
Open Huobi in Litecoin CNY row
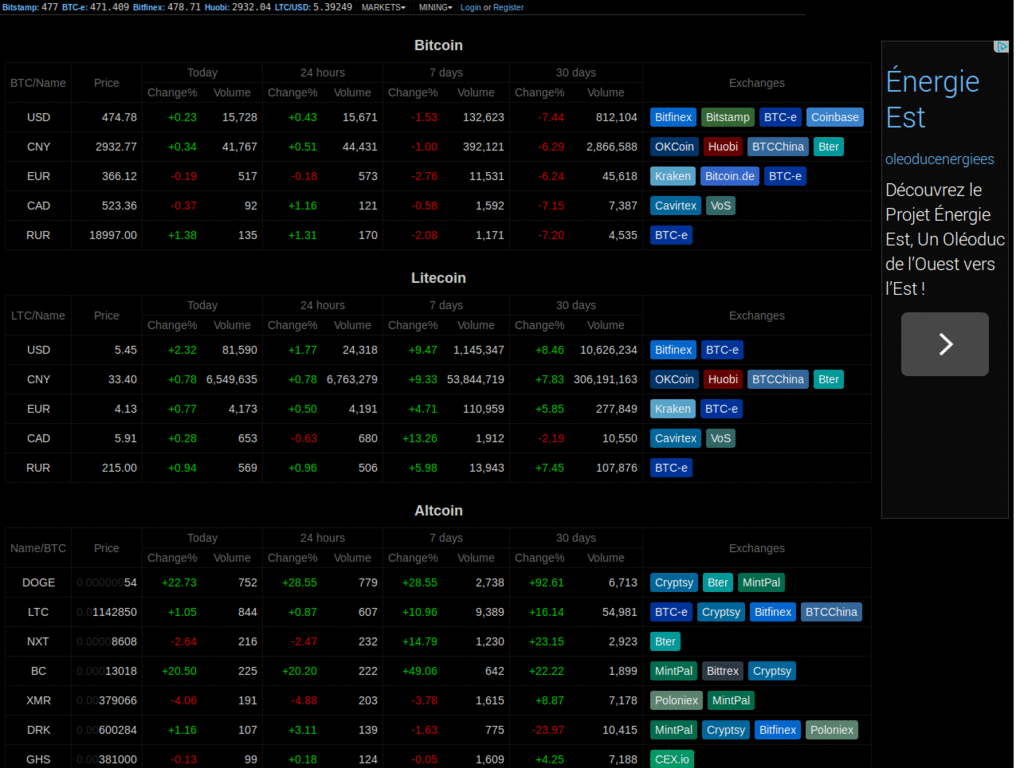coord(722,379)
